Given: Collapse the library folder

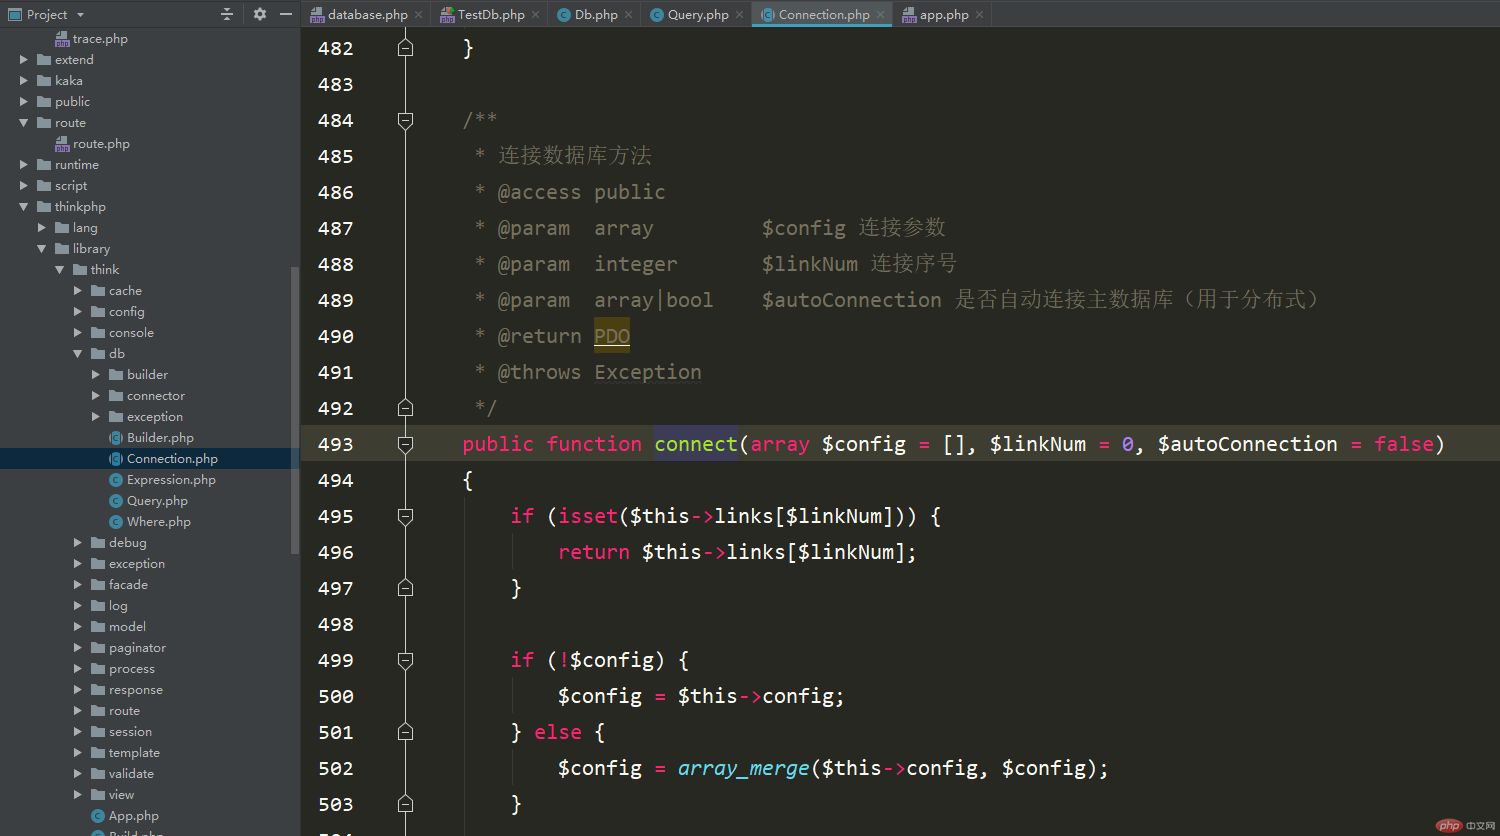Looking at the screenshot, I should (42, 249).
